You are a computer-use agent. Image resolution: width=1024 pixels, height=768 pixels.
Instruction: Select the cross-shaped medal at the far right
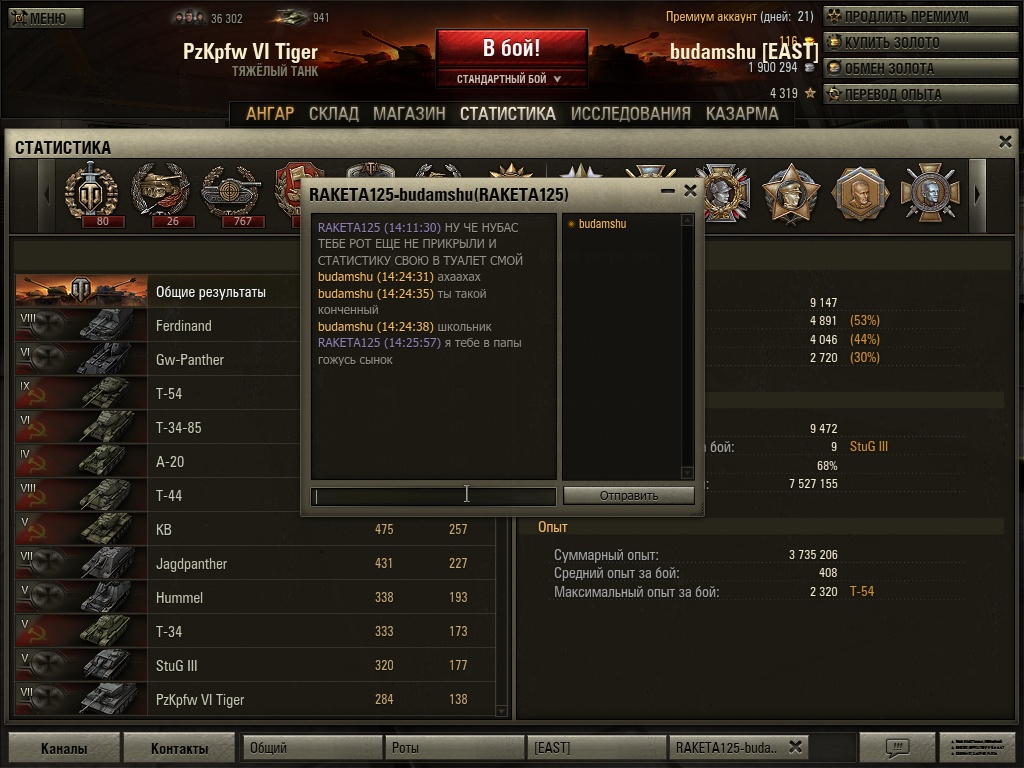930,193
